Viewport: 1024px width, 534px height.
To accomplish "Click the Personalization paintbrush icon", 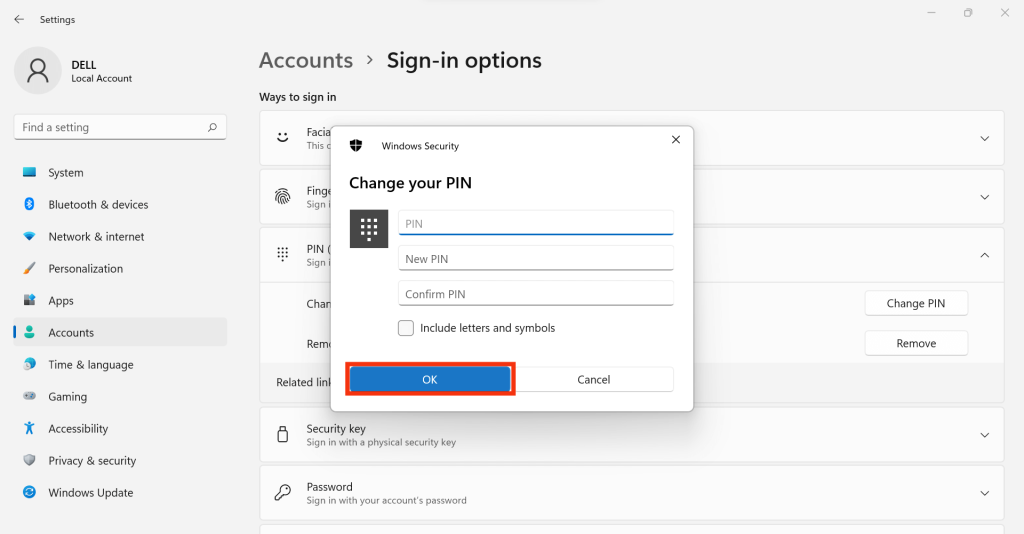I will (x=29, y=268).
